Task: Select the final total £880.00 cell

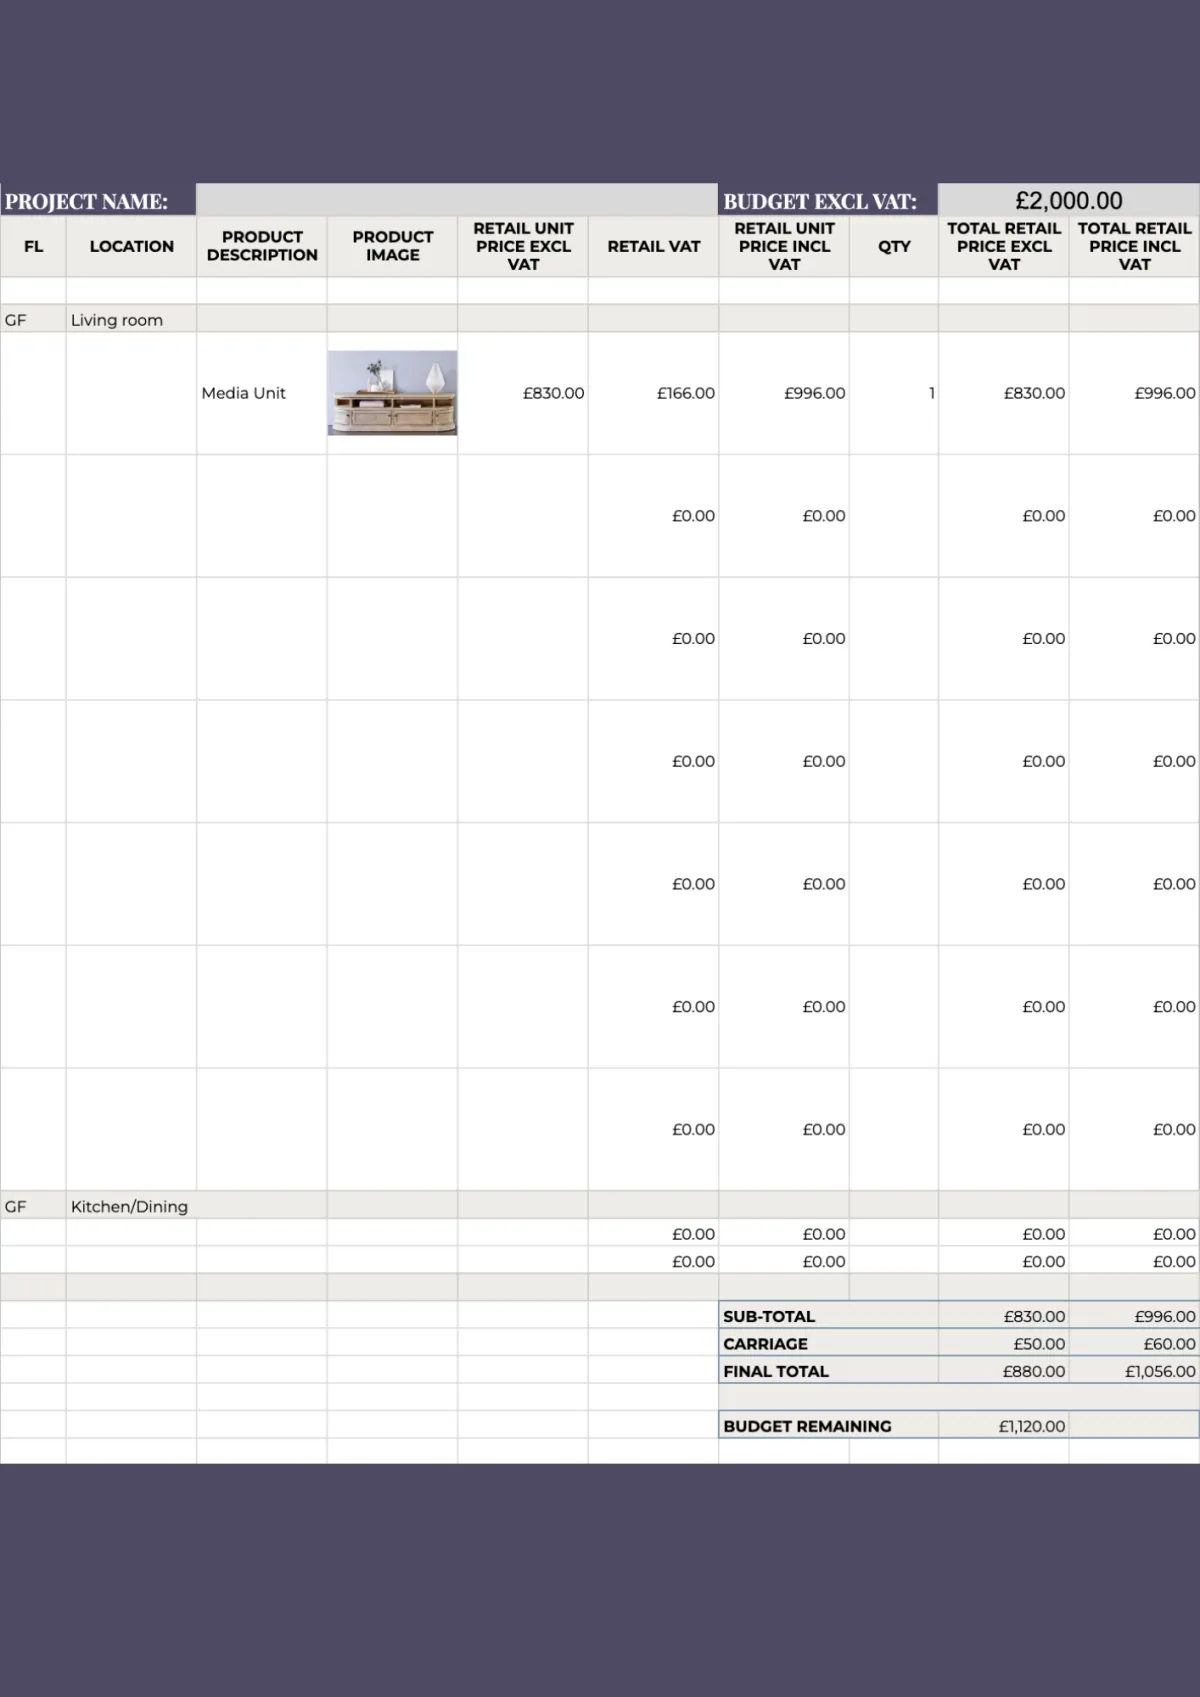Action: 1004,1371
